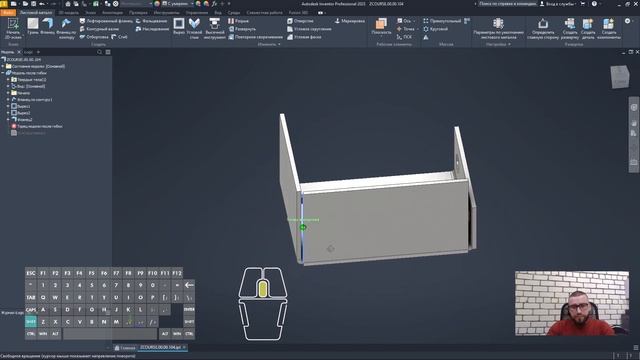This screenshot has height=360, width=640.
Task: Open Sheet Metal Defaults settings
Action: (498, 28)
